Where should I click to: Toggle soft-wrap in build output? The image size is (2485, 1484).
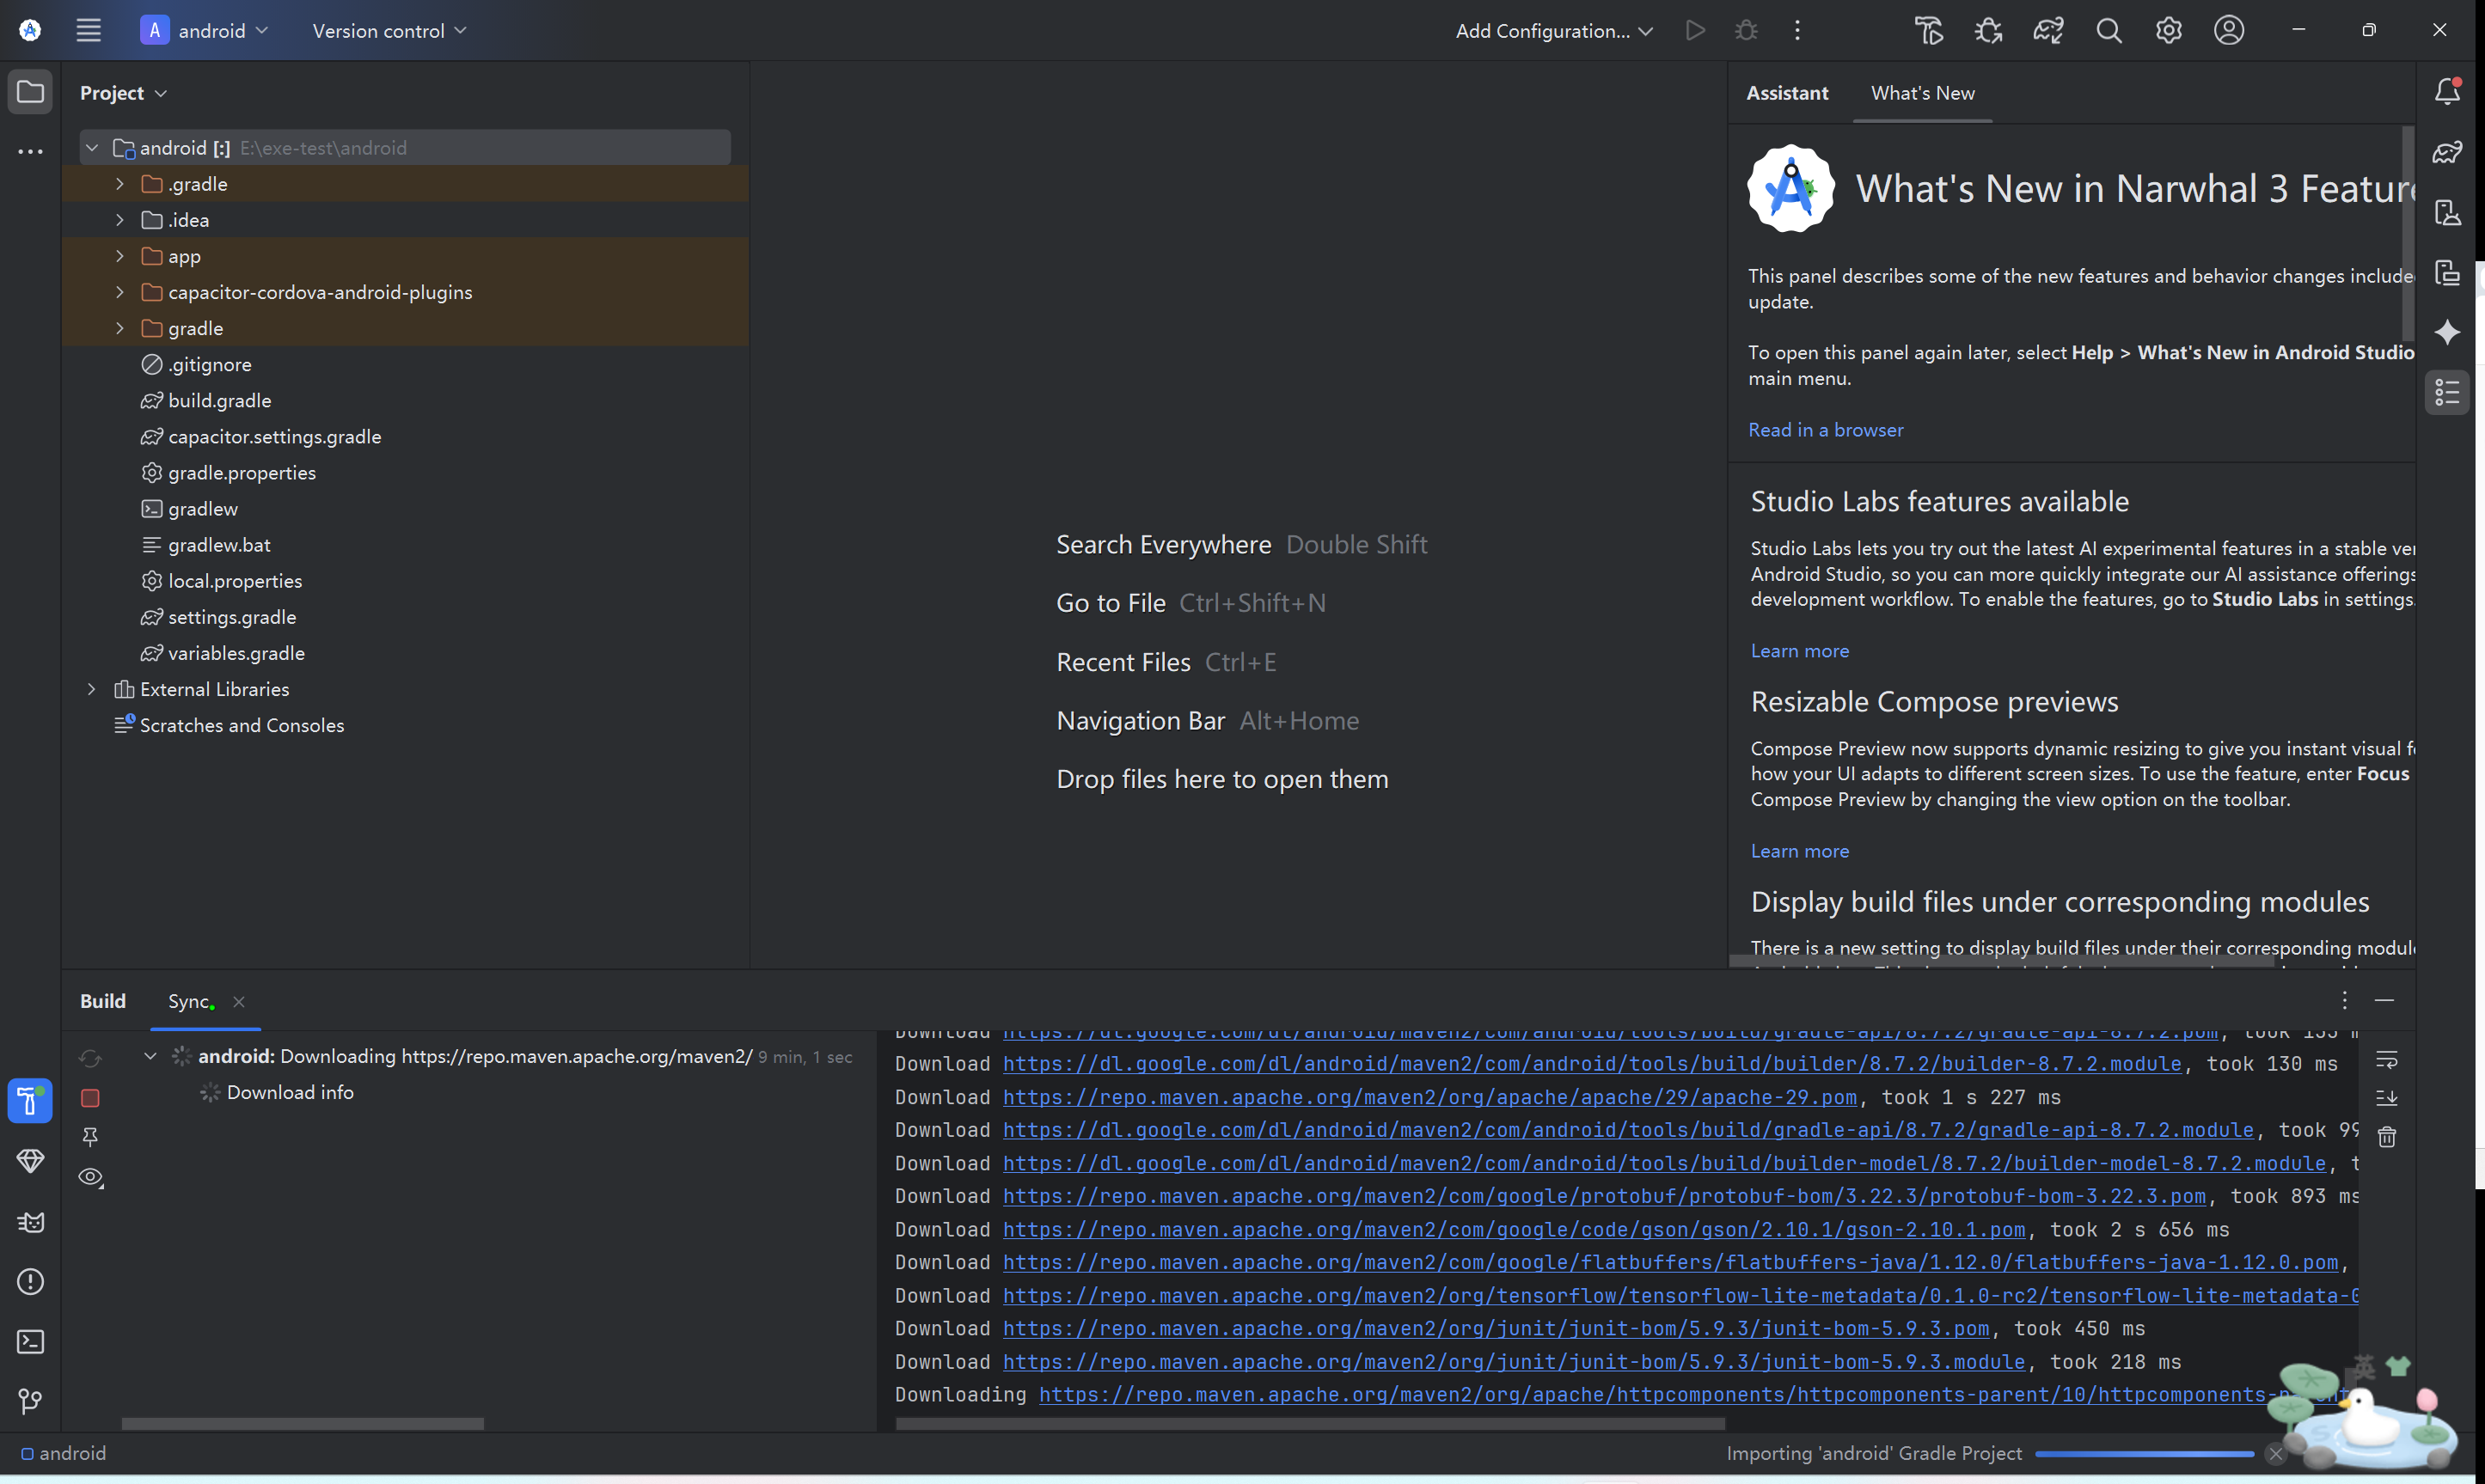click(2387, 1060)
